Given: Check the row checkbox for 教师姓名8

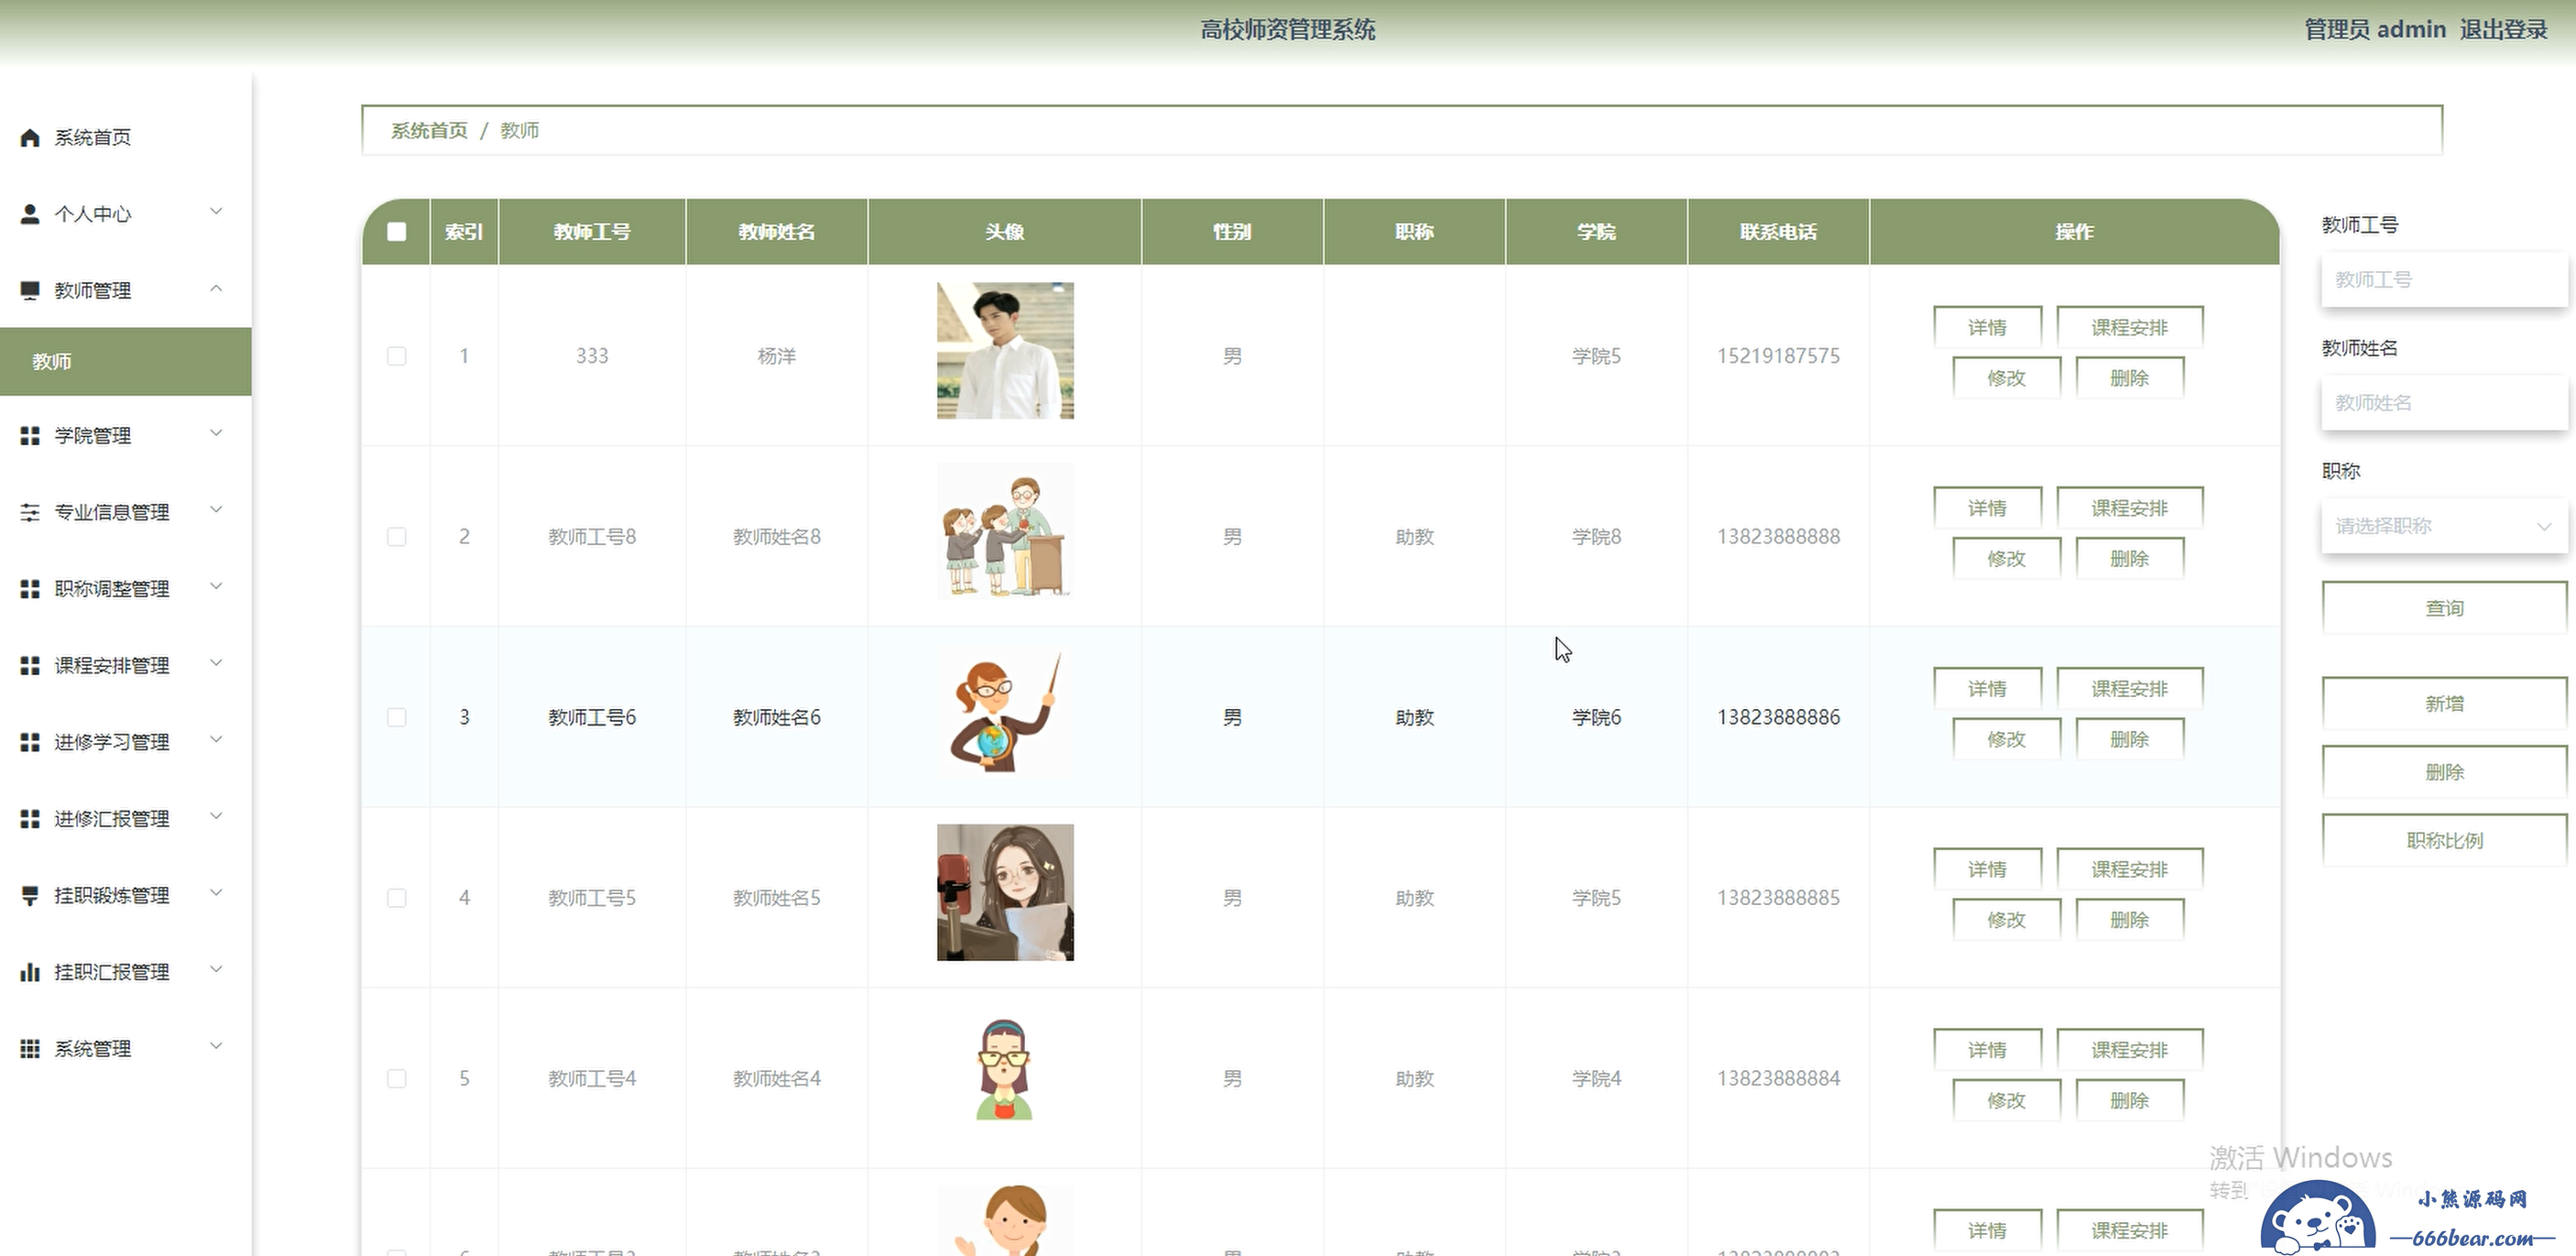Looking at the screenshot, I should (397, 537).
